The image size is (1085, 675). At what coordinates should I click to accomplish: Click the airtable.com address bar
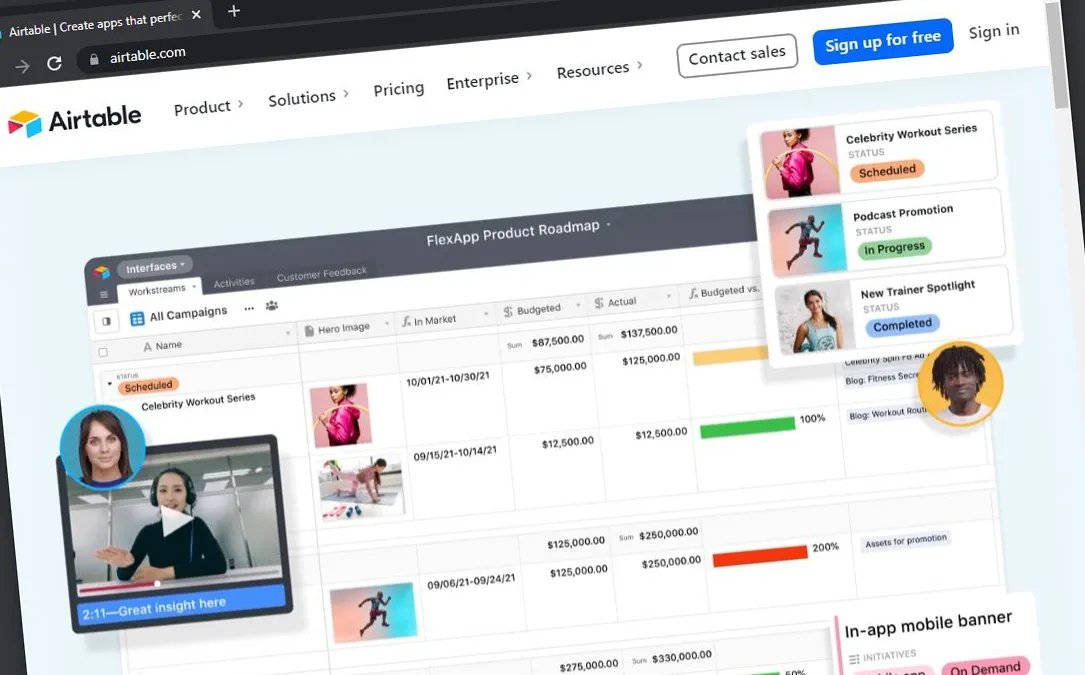coord(147,55)
